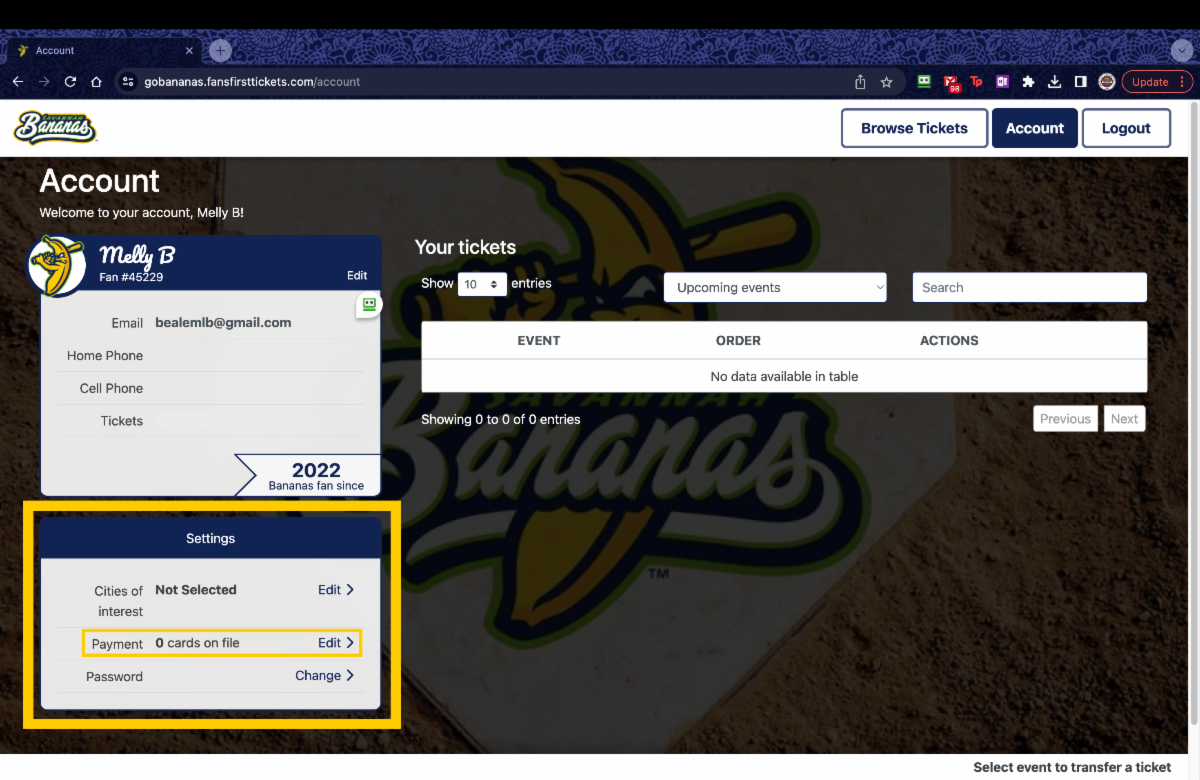
Task: Change the account Password
Action: pyautogui.click(x=325, y=676)
